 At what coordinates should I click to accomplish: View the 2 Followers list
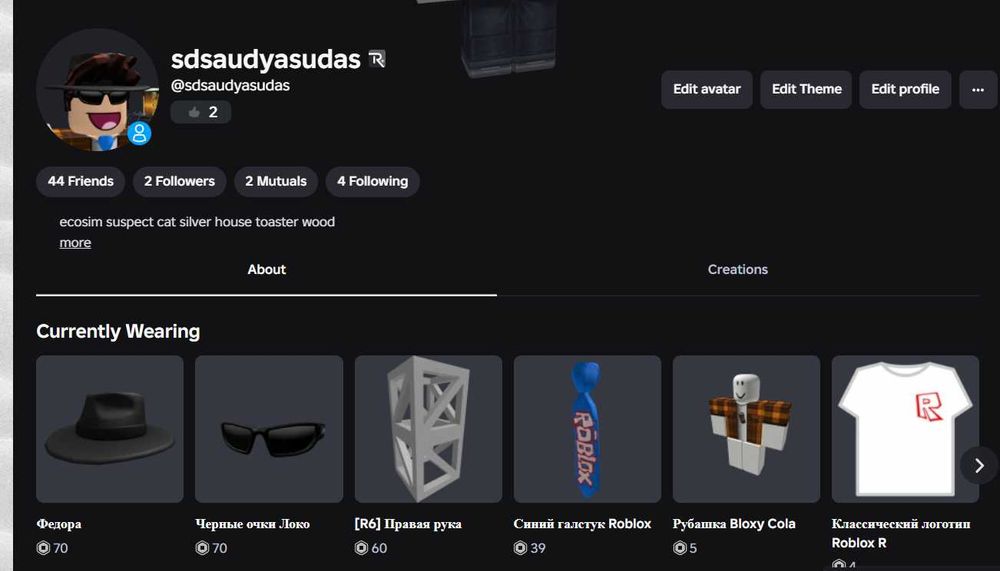179,181
